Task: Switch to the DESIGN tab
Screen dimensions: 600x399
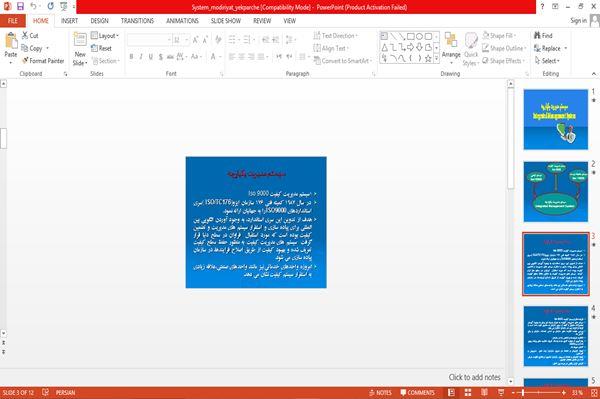Action: (99, 21)
